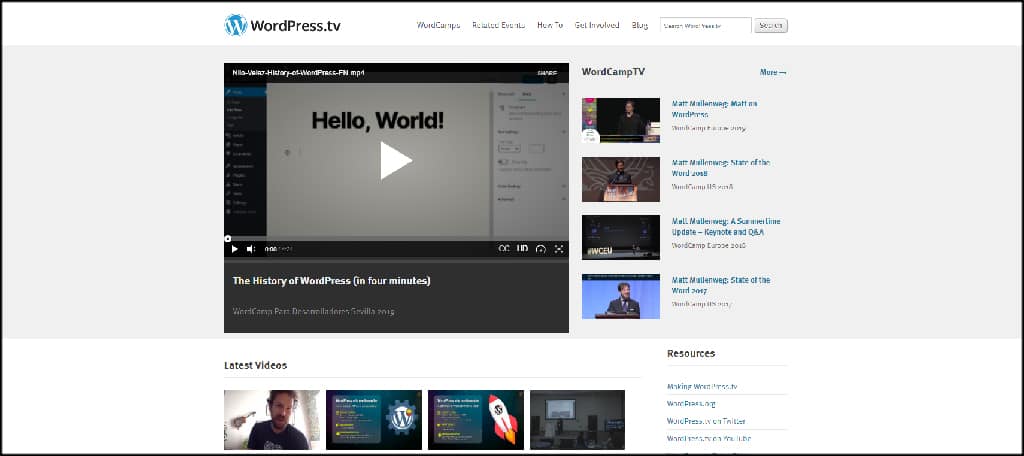Open the How To menu item
This screenshot has height=456, width=1024.
pyautogui.click(x=550, y=25)
